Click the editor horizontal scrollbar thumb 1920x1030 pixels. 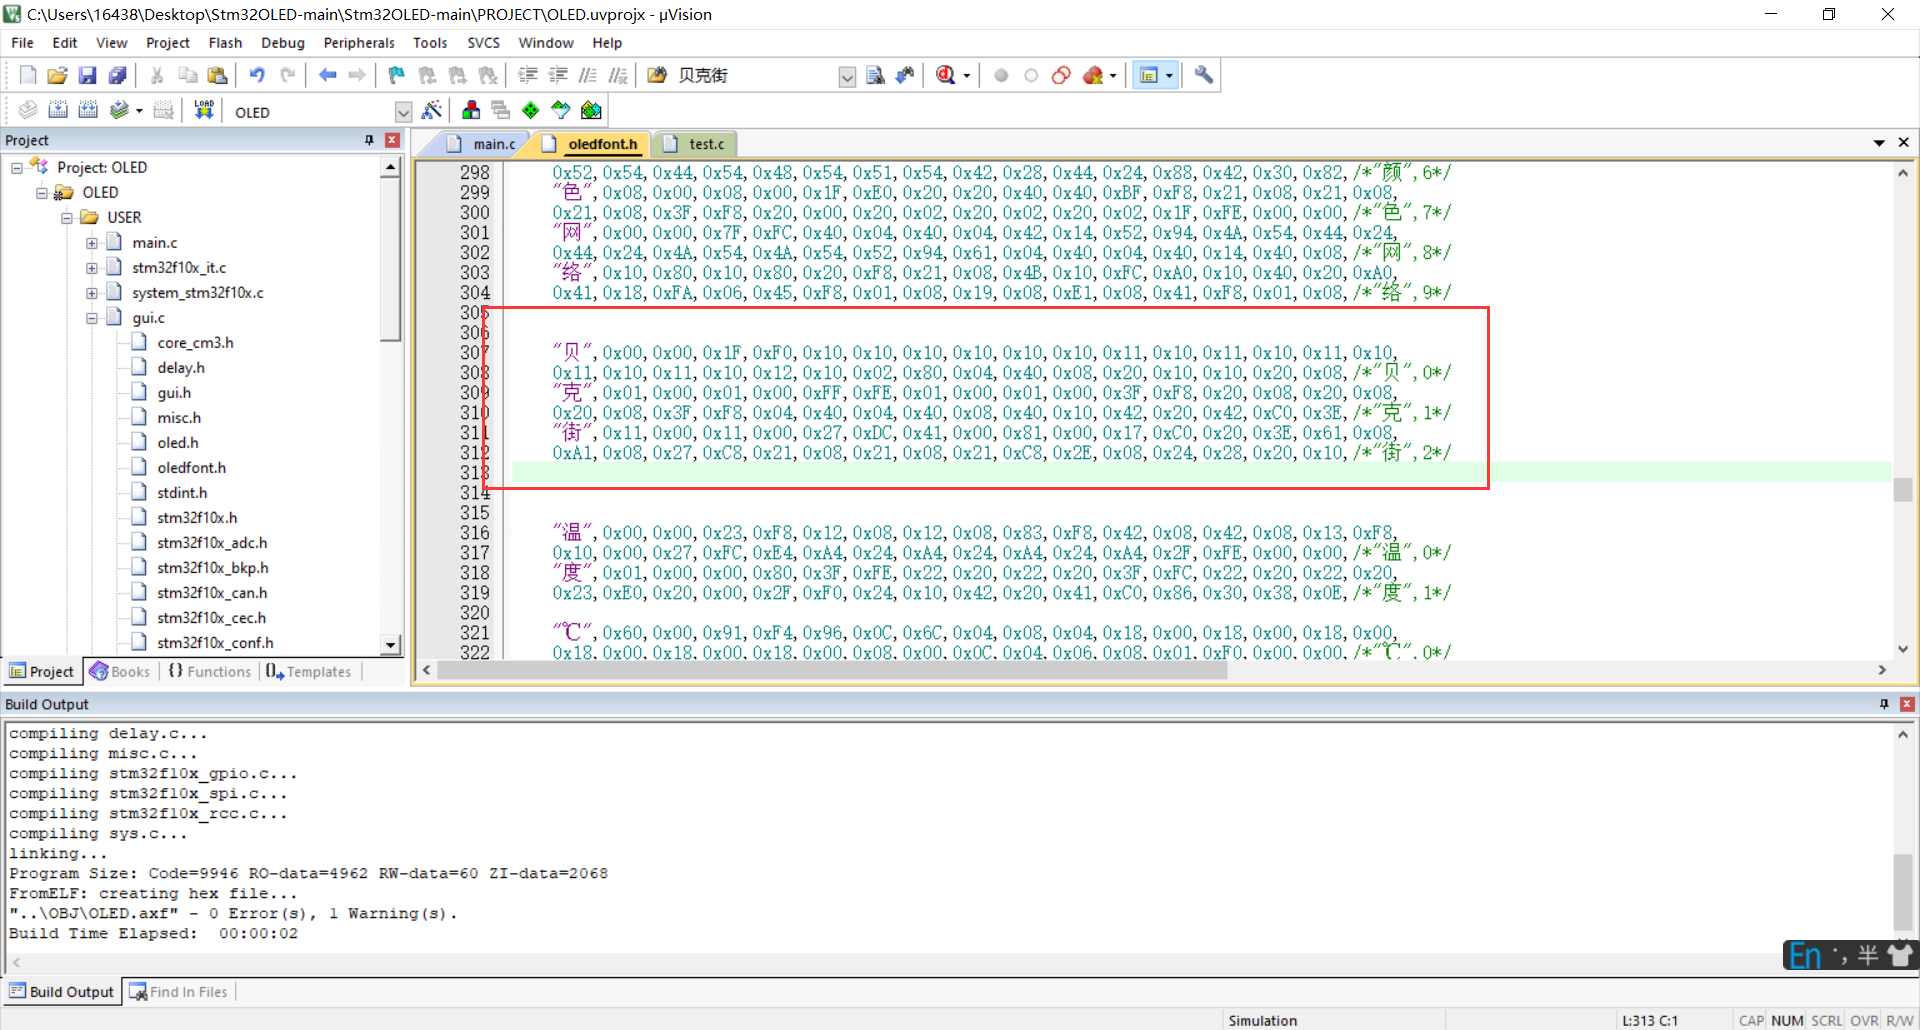[832, 670]
